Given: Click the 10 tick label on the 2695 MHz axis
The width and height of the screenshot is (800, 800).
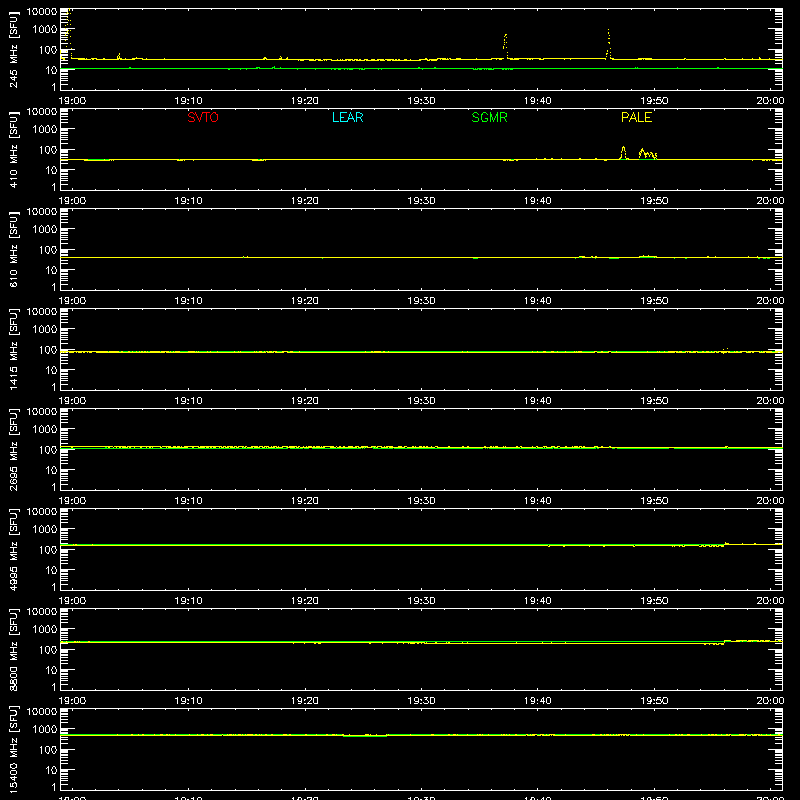Looking at the screenshot, I should (51, 470).
